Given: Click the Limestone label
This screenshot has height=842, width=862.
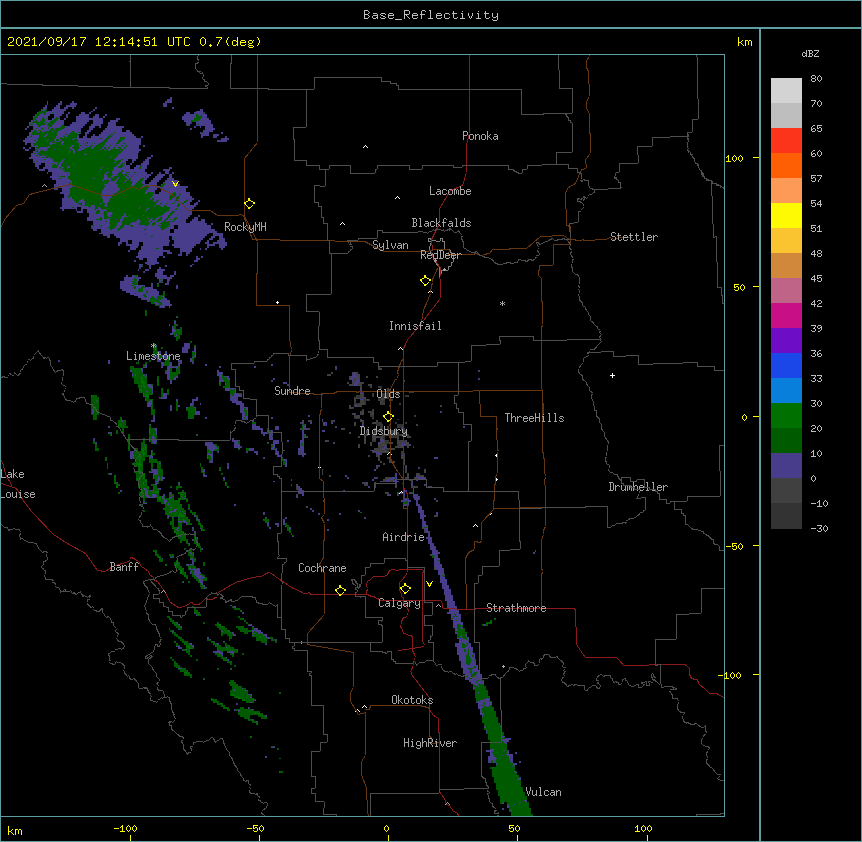Looking at the screenshot, I should pos(153,356).
